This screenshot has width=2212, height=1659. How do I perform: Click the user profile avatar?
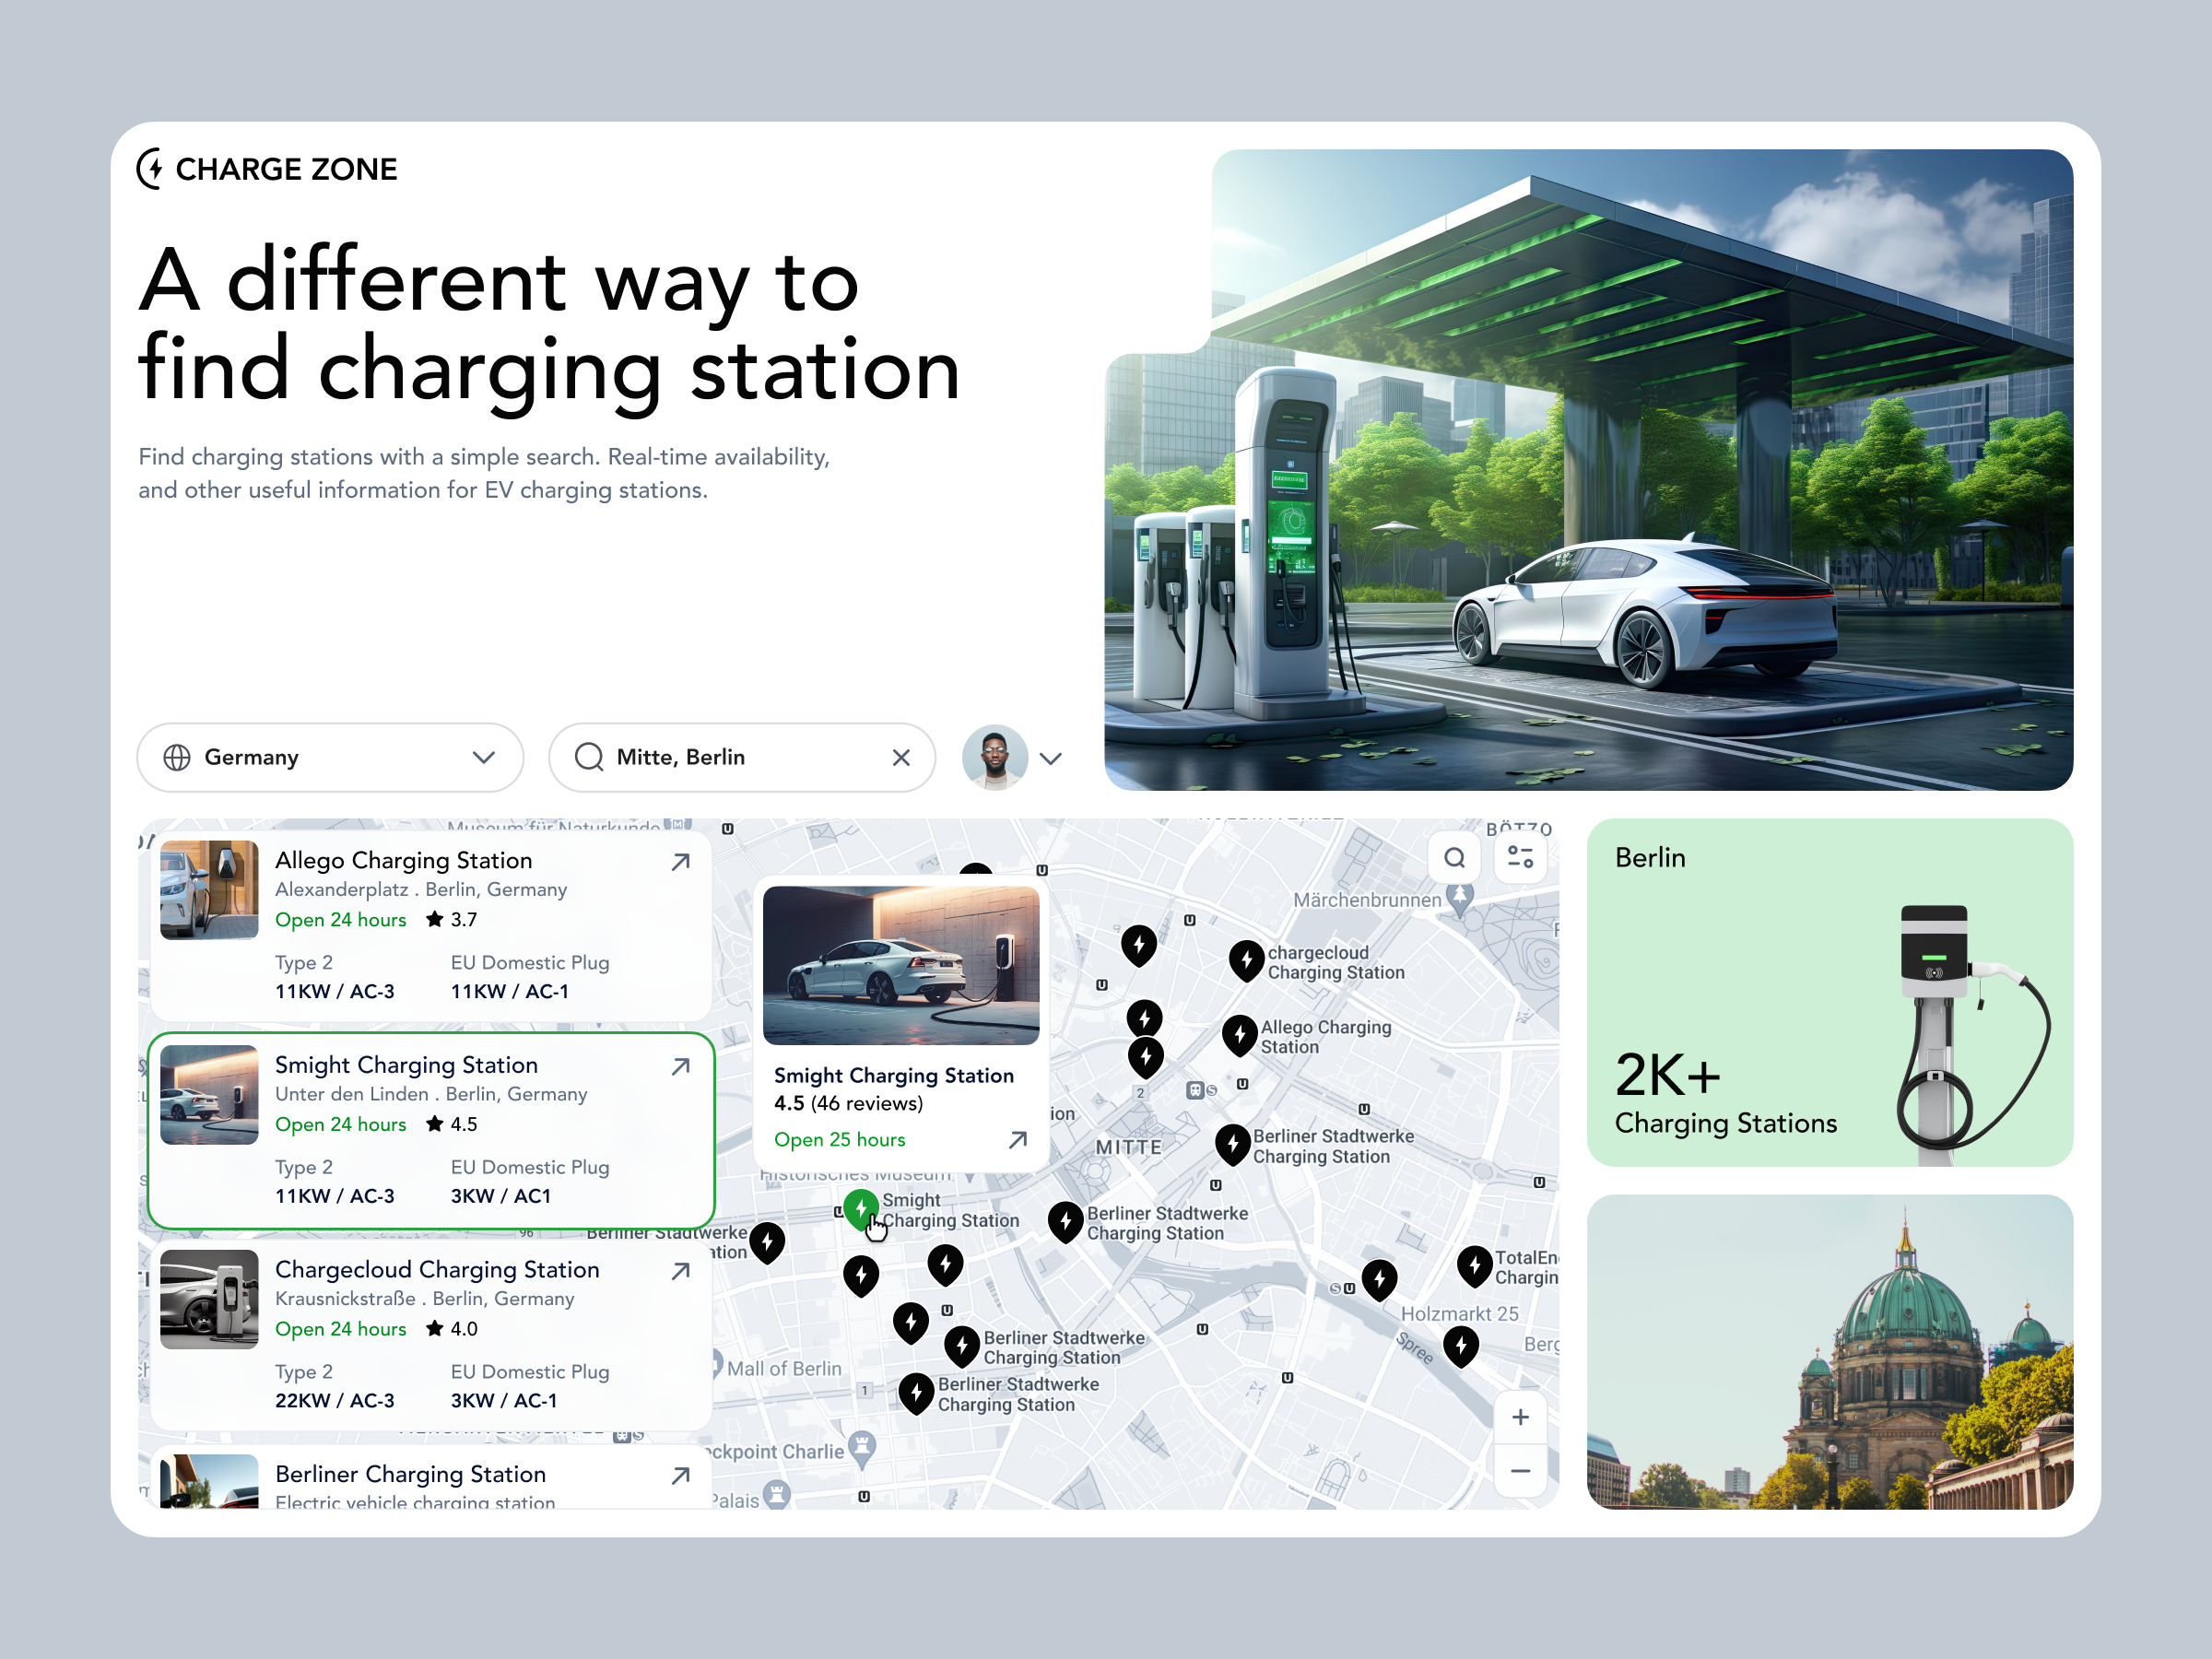click(x=994, y=757)
